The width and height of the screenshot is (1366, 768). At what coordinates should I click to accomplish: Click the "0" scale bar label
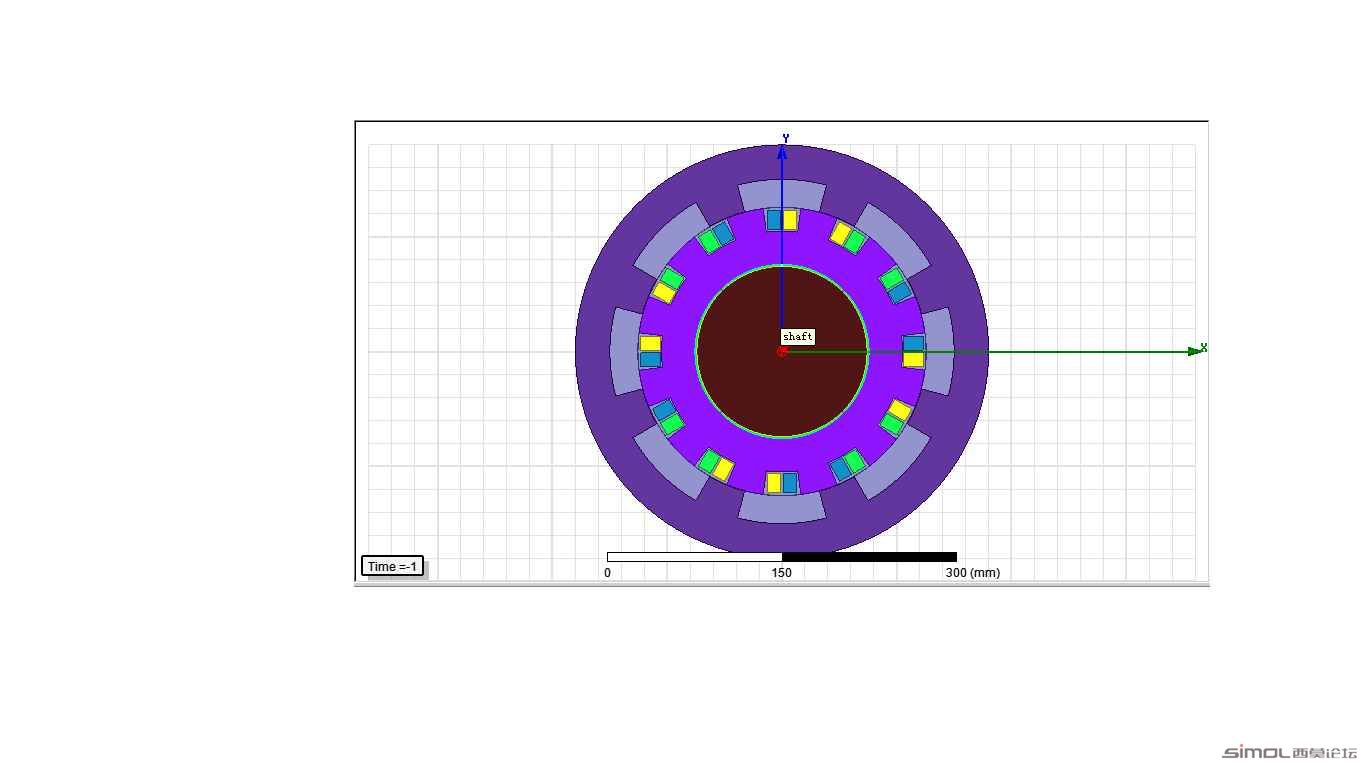607,573
